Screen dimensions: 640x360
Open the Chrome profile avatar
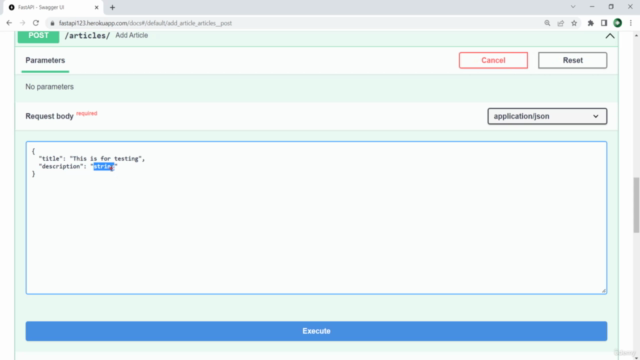click(618, 23)
